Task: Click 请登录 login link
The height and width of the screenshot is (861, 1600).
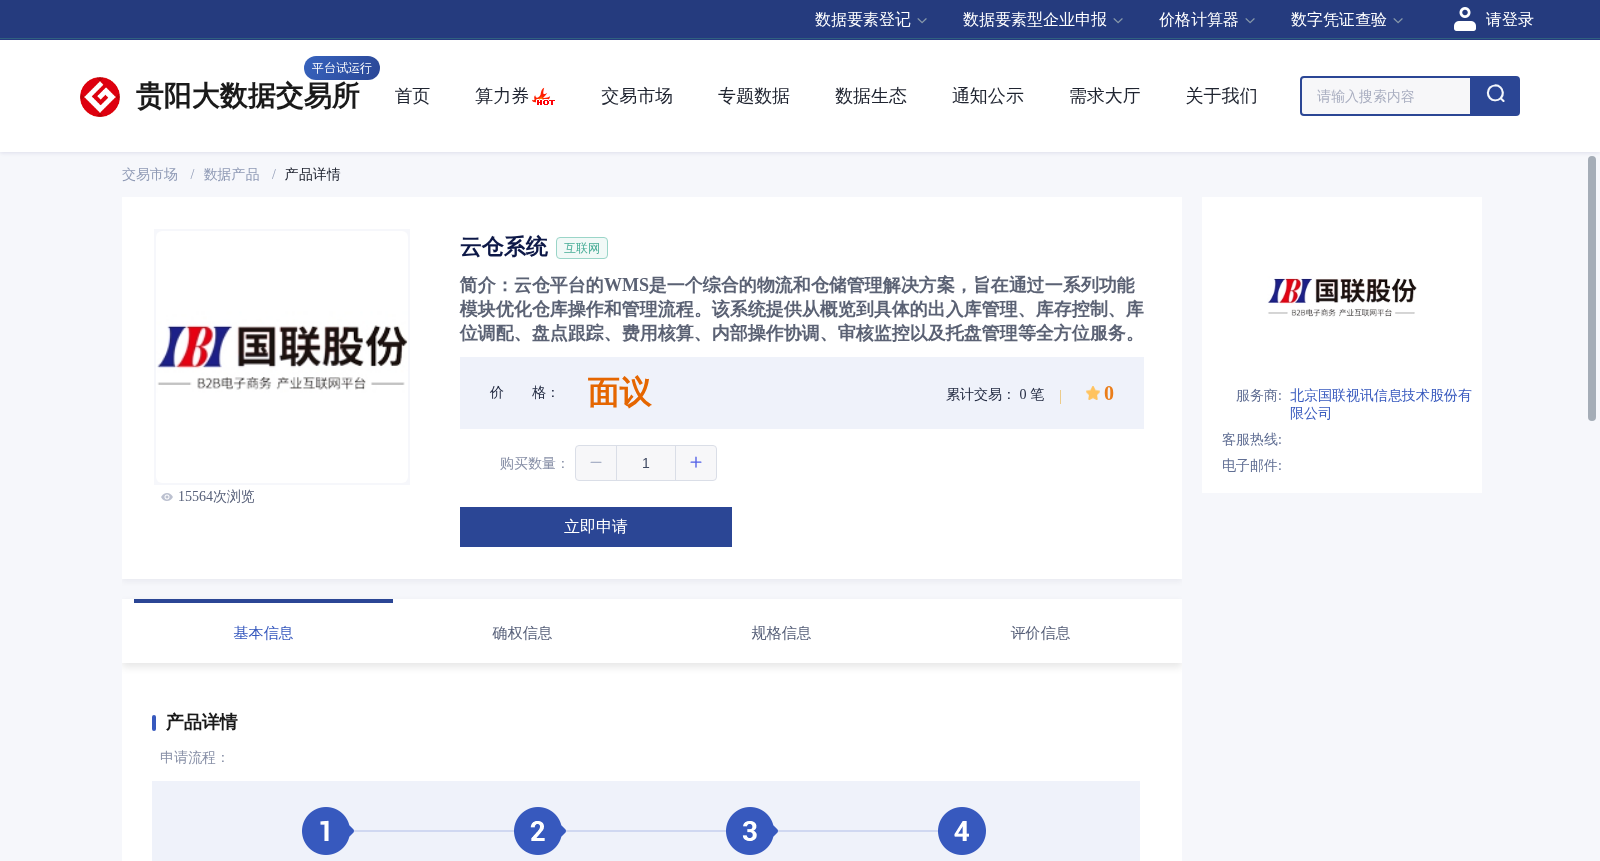Action: 1509,20
